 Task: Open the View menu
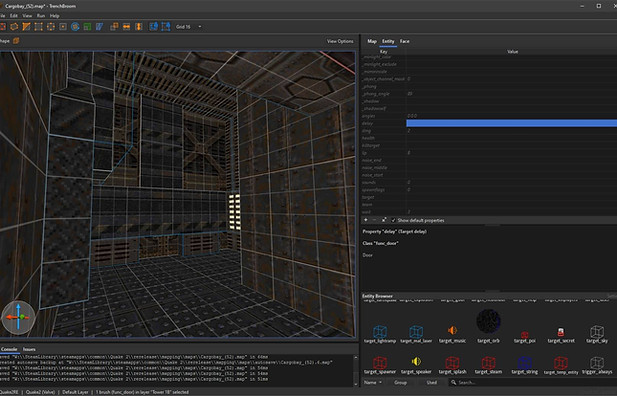(27, 16)
